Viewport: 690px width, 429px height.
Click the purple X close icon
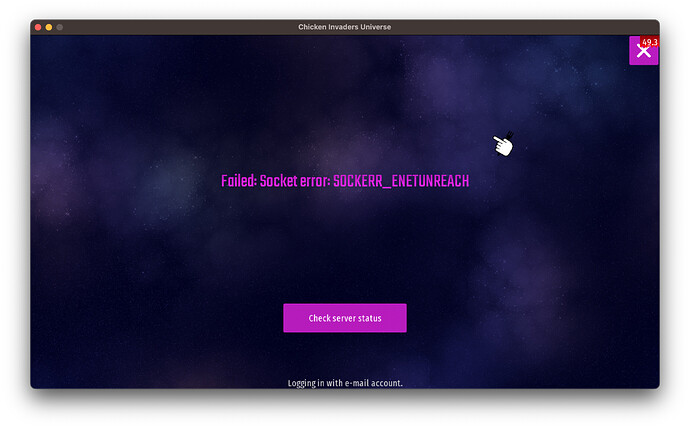(643, 51)
